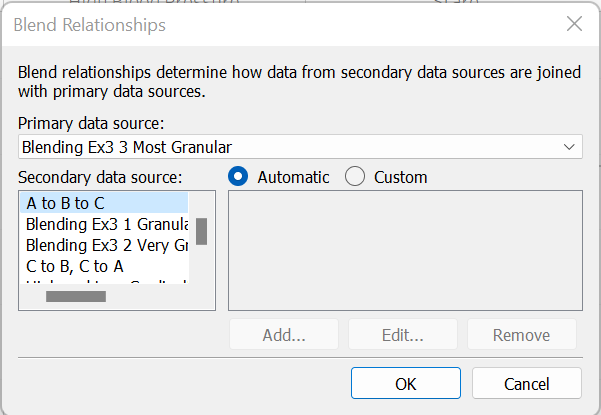Select the Automatic radio button
Viewport: 601px width, 415px height.
point(239,177)
